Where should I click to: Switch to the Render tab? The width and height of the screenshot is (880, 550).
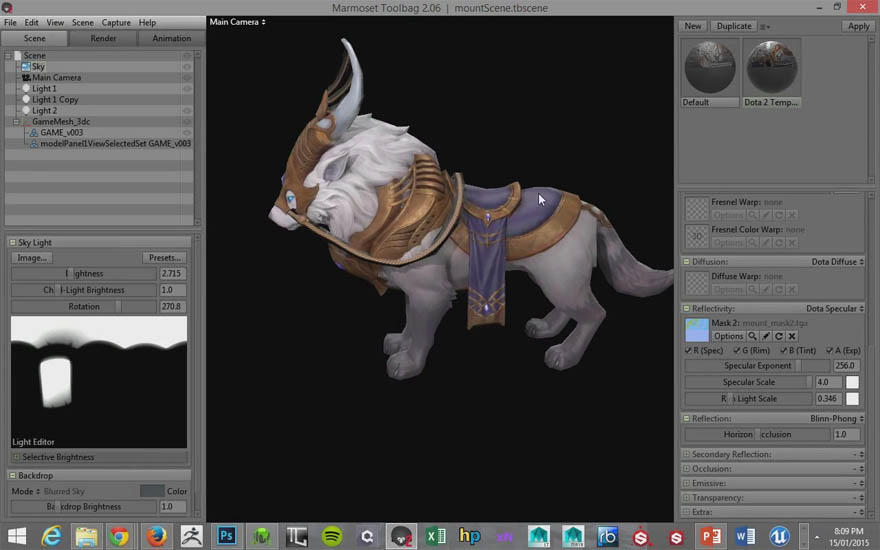pyautogui.click(x=103, y=38)
